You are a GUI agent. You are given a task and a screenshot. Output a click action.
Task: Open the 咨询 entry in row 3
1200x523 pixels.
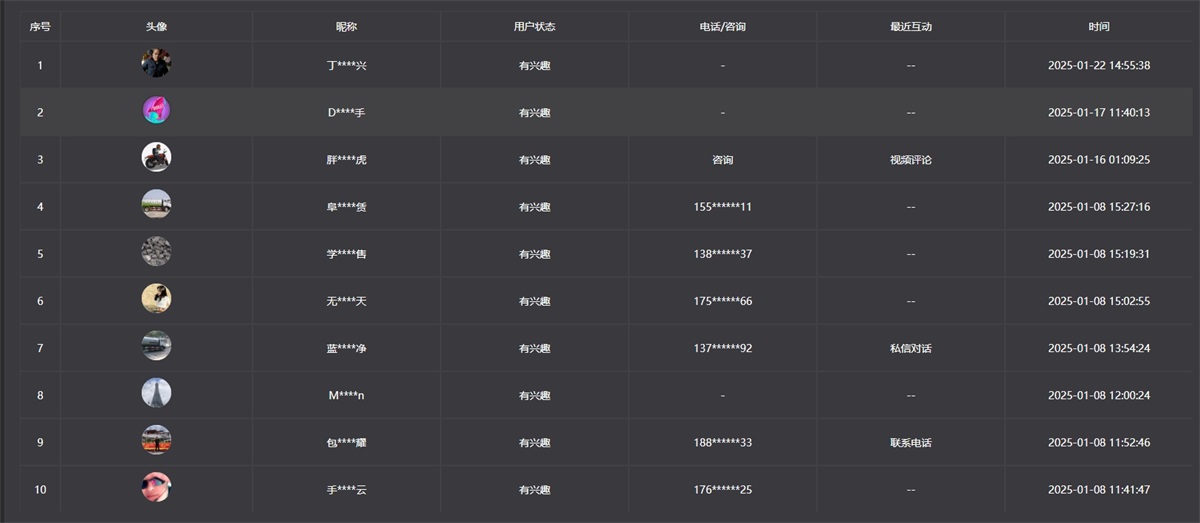(x=722, y=160)
